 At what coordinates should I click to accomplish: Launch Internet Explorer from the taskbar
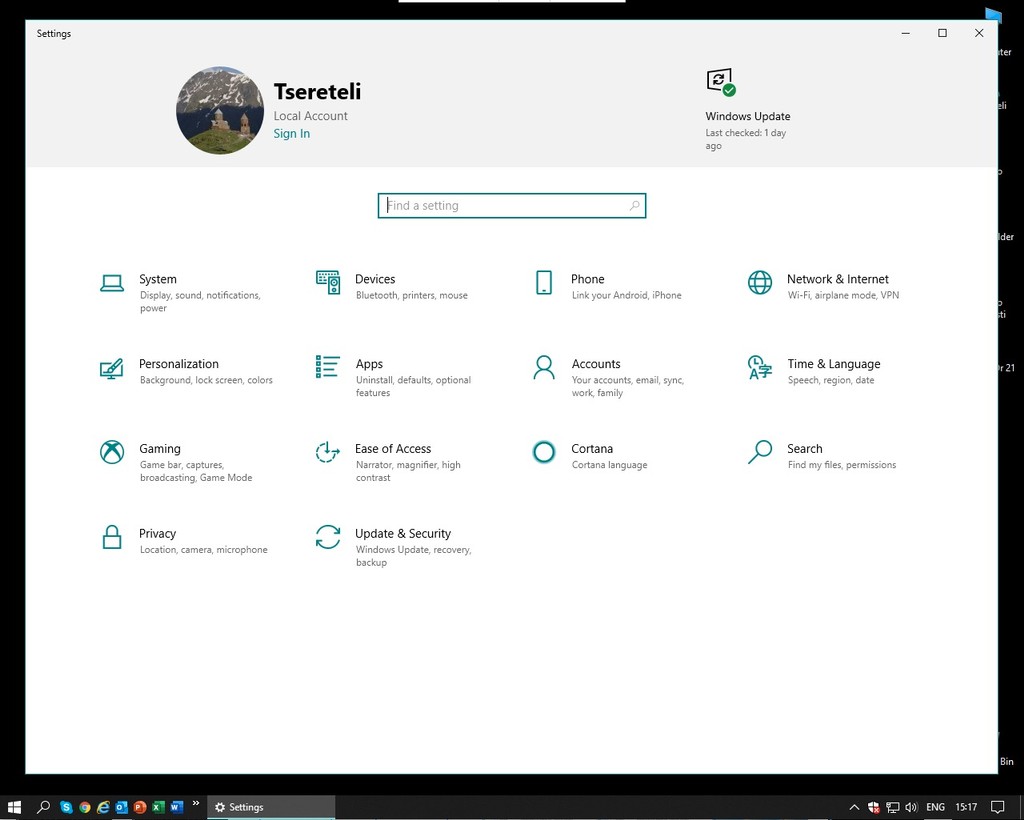point(103,808)
